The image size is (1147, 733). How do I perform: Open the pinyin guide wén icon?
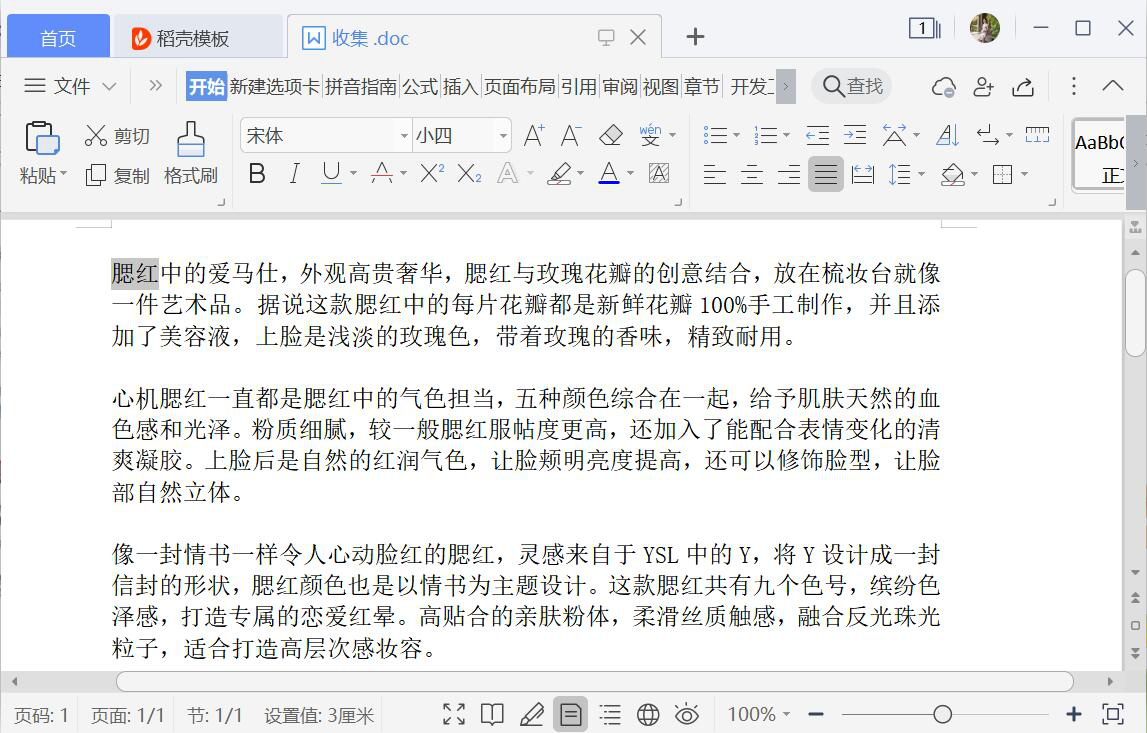click(x=650, y=135)
